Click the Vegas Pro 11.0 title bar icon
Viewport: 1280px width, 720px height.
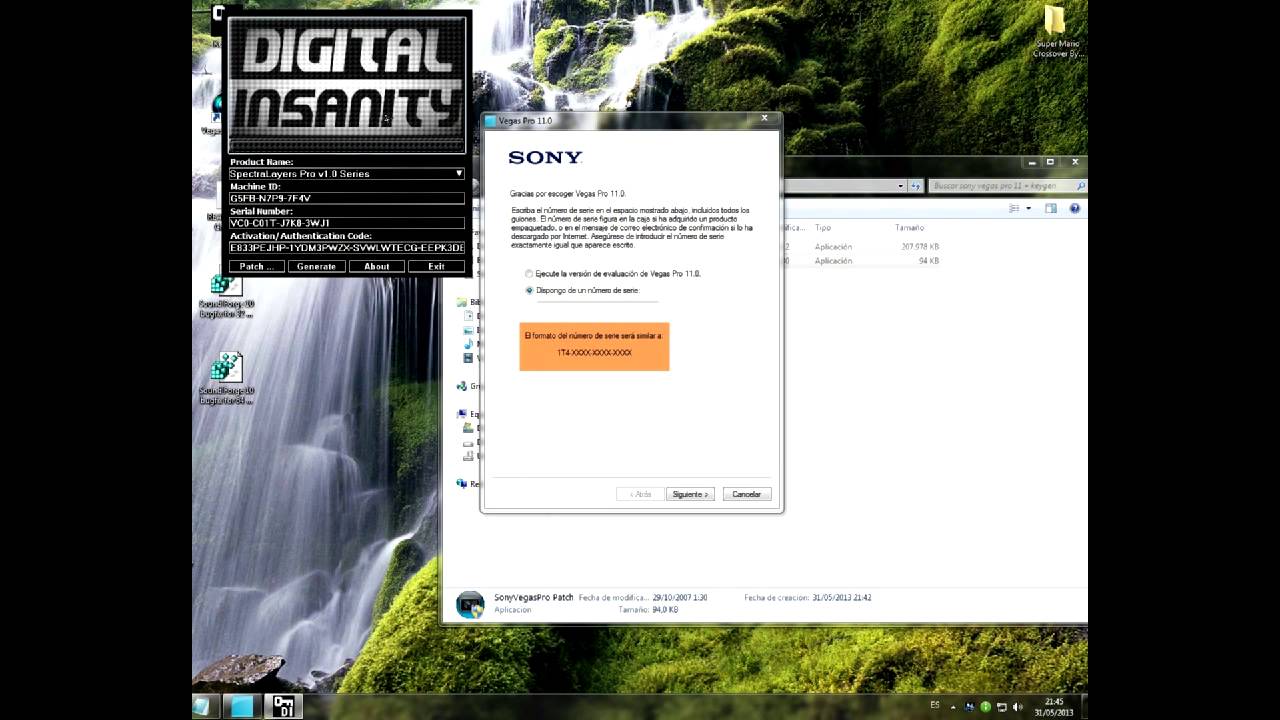(x=490, y=121)
